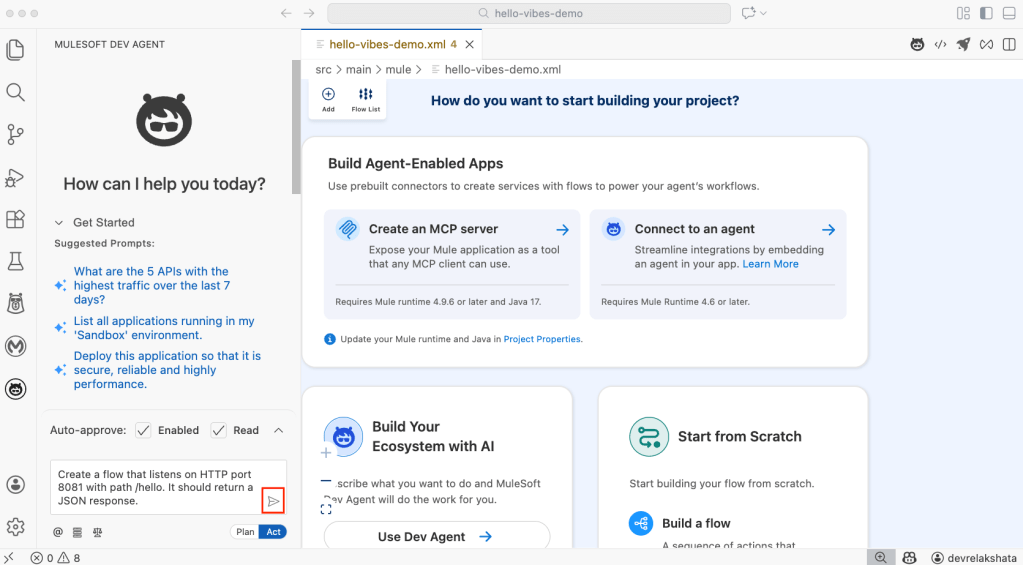Open the Extensions view icon
Screen dimensions: 1023x565
pos(16,219)
